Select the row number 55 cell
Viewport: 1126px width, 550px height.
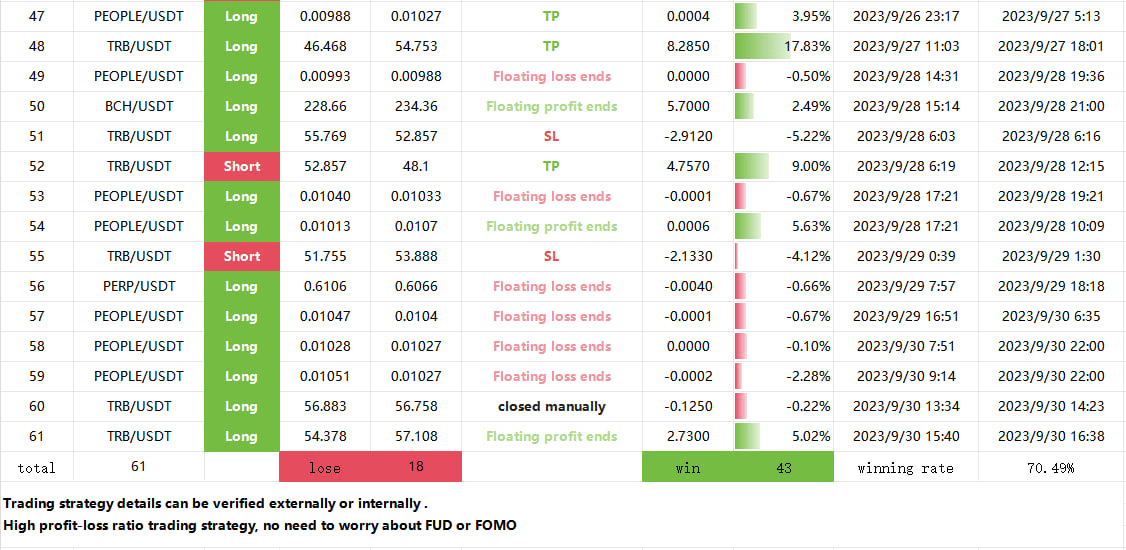tap(37, 256)
